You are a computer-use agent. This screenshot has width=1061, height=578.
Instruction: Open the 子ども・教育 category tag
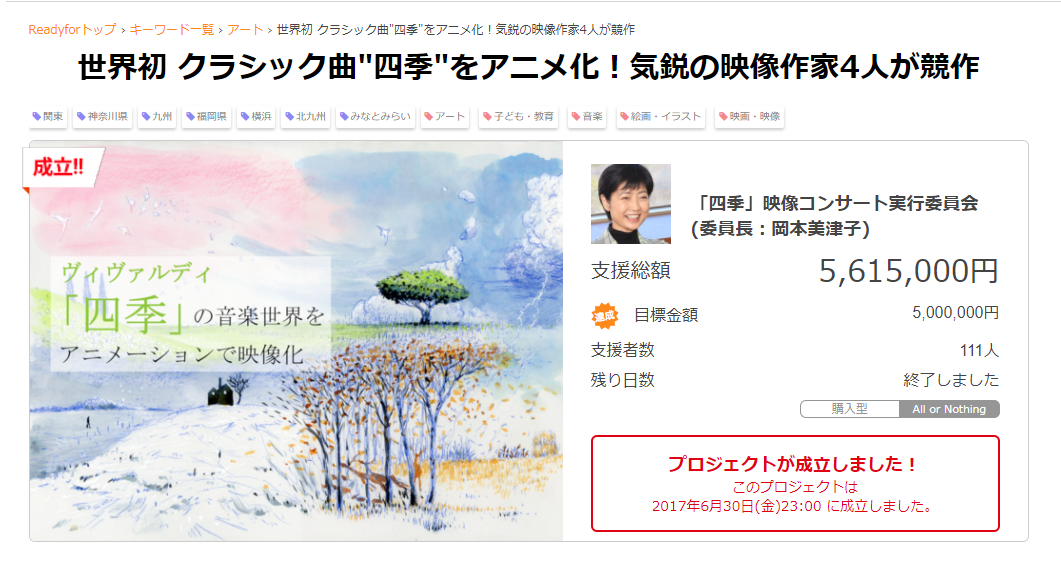tap(518, 116)
